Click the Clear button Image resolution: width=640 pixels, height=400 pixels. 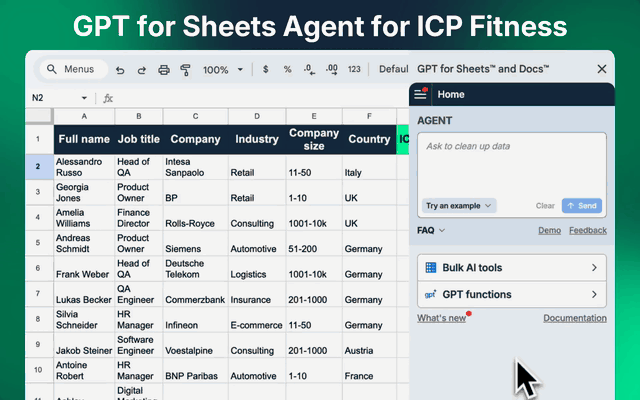545,206
